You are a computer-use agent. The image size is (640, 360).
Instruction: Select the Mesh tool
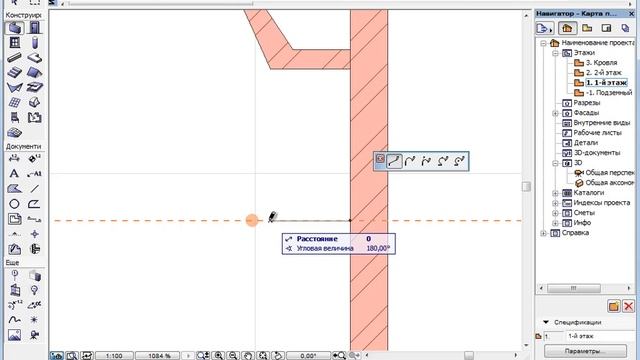(x=15, y=133)
